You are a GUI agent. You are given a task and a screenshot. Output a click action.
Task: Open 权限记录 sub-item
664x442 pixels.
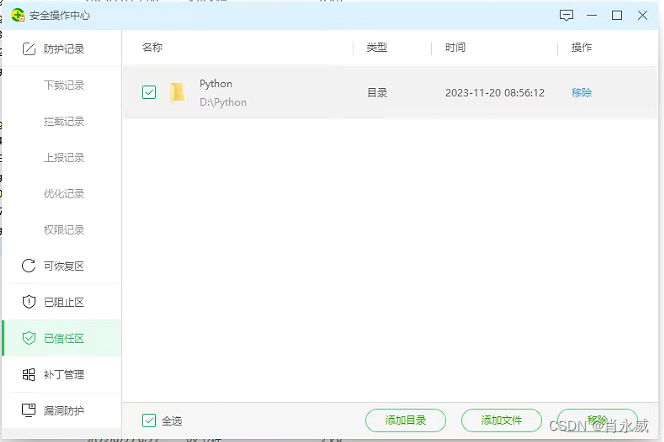coord(64,229)
